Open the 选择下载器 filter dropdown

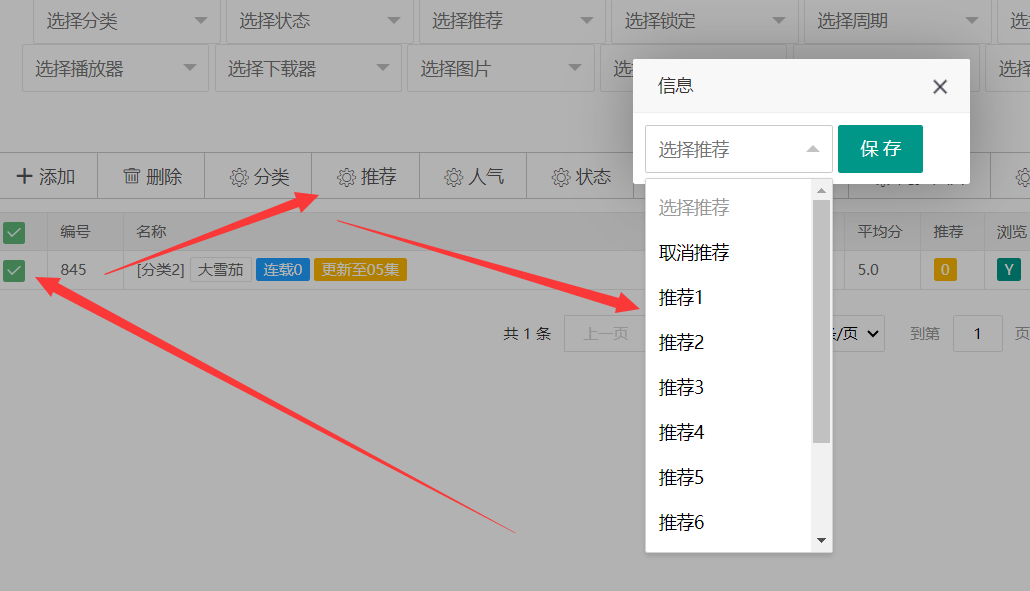coord(308,68)
